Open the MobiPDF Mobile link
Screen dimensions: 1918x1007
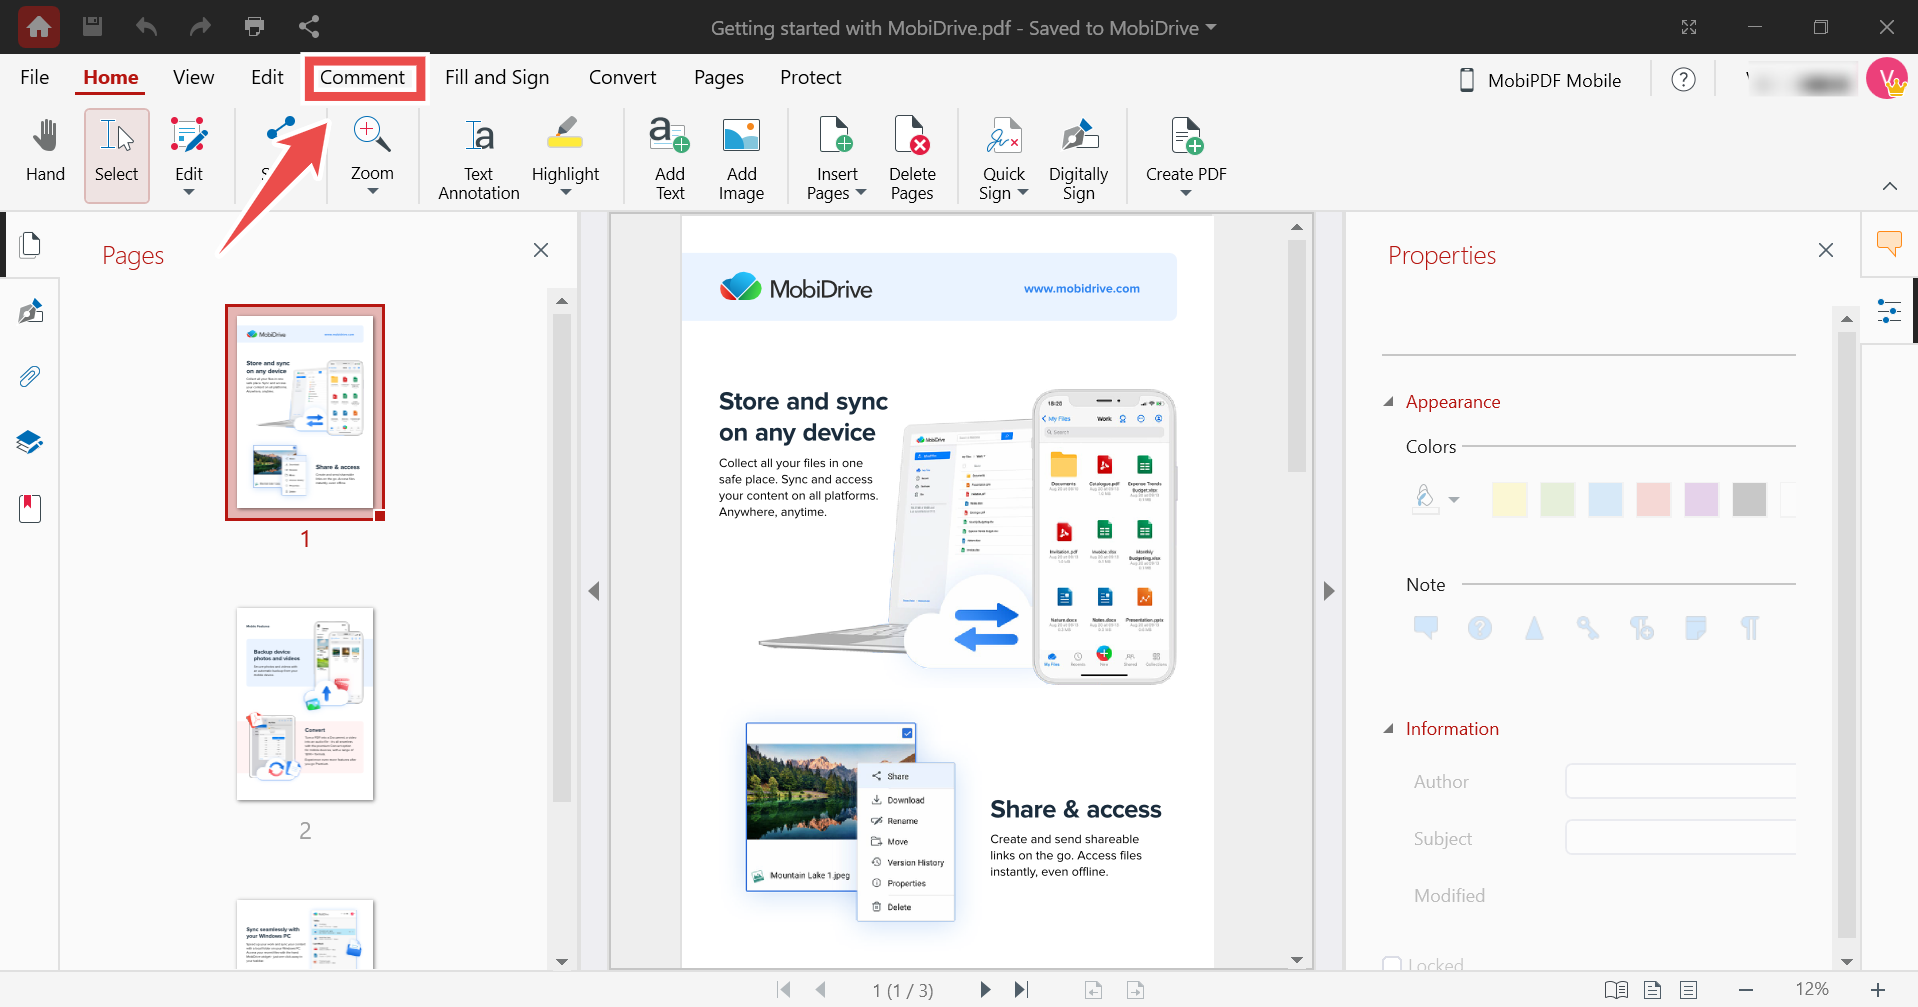tap(1541, 80)
